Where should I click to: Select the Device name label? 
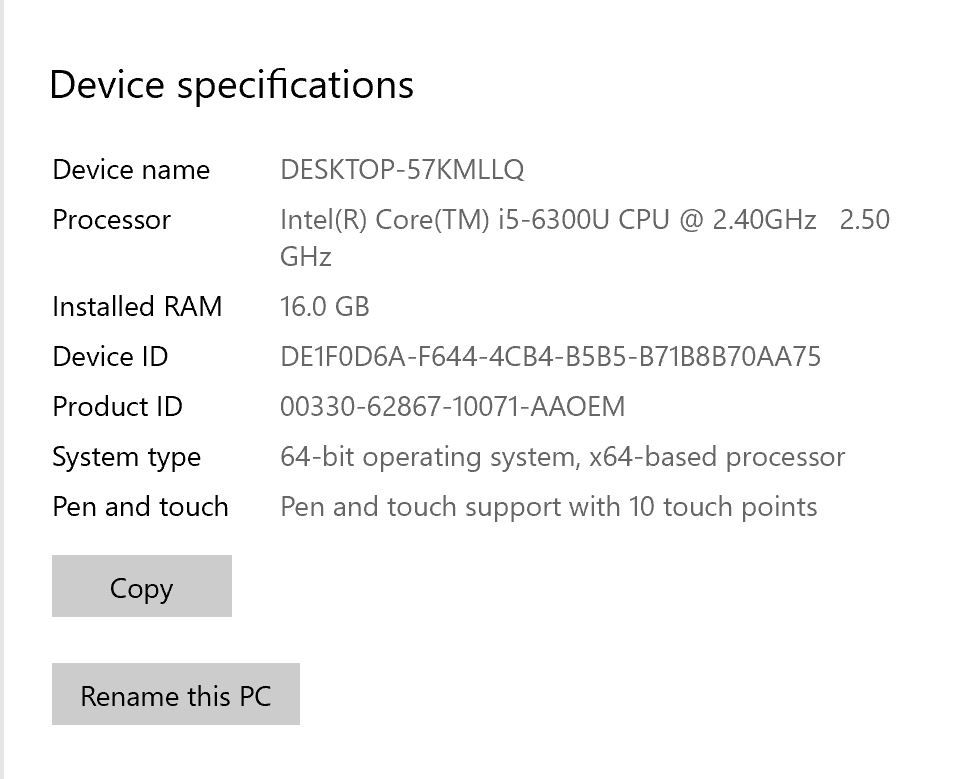131,170
